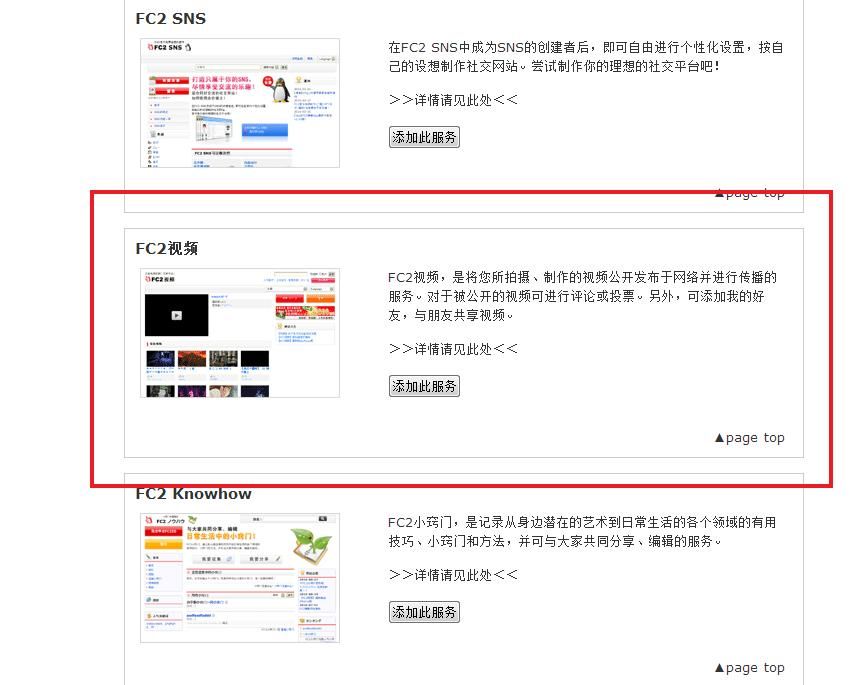867x685 pixels.
Task: Open details link under FC2 SNS description
Action: 453,100
